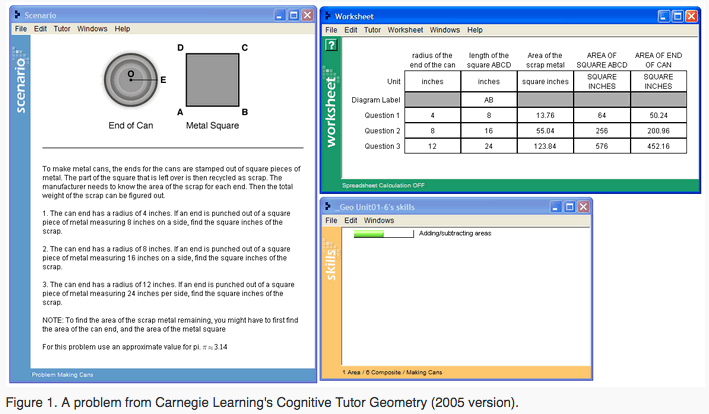Open the Tutor menu in Worksheet window
Image resolution: width=709 pixels, height=414 pixels.
(x=373, y=30)
